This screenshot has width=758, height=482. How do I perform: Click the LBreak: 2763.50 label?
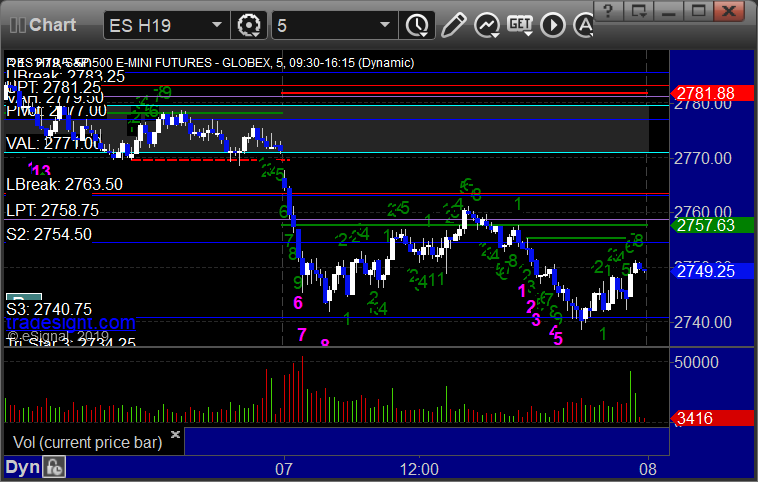[64, 184]
